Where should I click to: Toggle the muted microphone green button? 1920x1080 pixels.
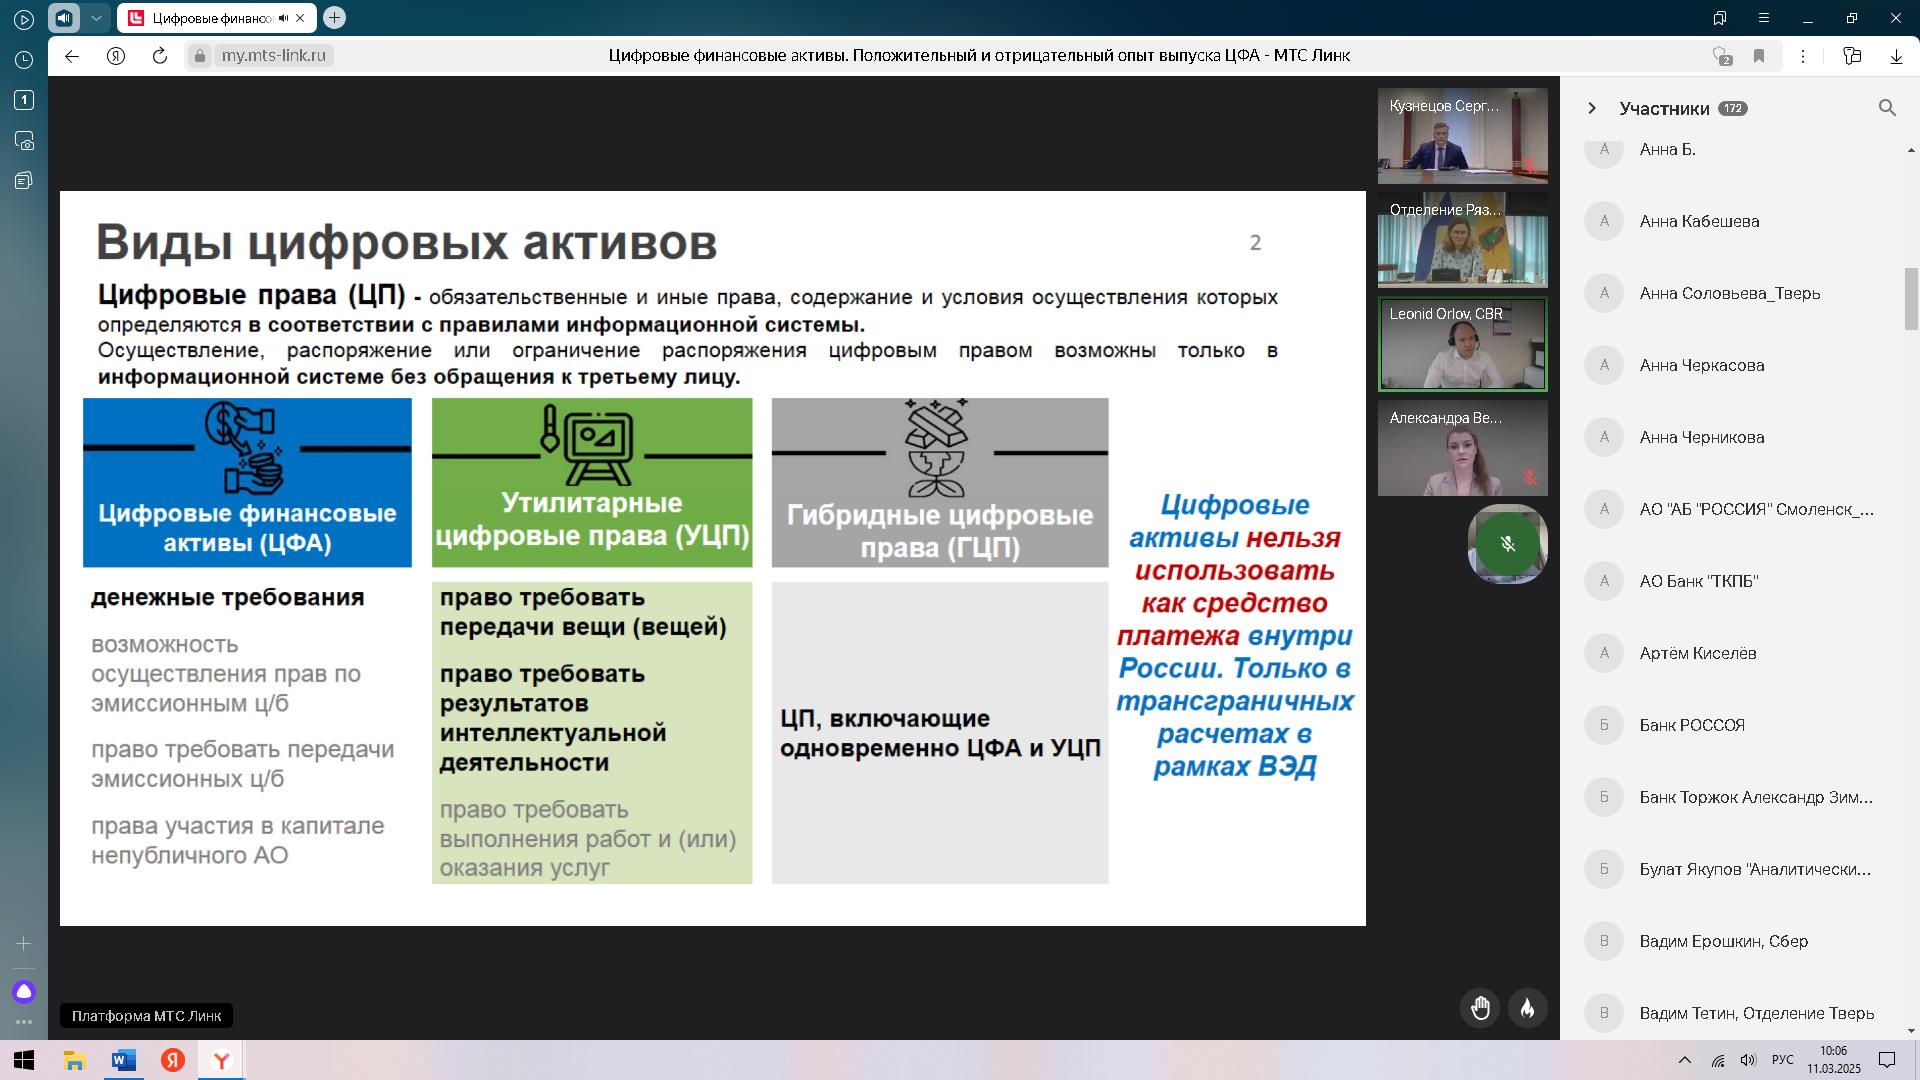(1508, 544)
